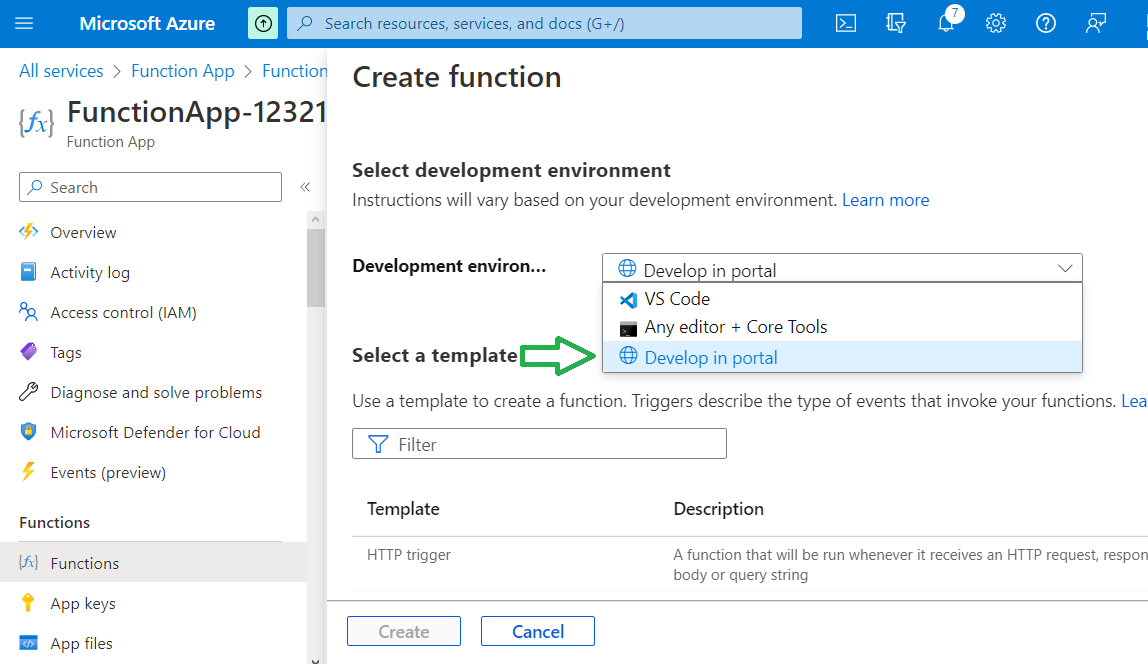Click the globe icon in highlighted option
Image resolution: width=1148 pixels, height=664 pixels.
628,356
